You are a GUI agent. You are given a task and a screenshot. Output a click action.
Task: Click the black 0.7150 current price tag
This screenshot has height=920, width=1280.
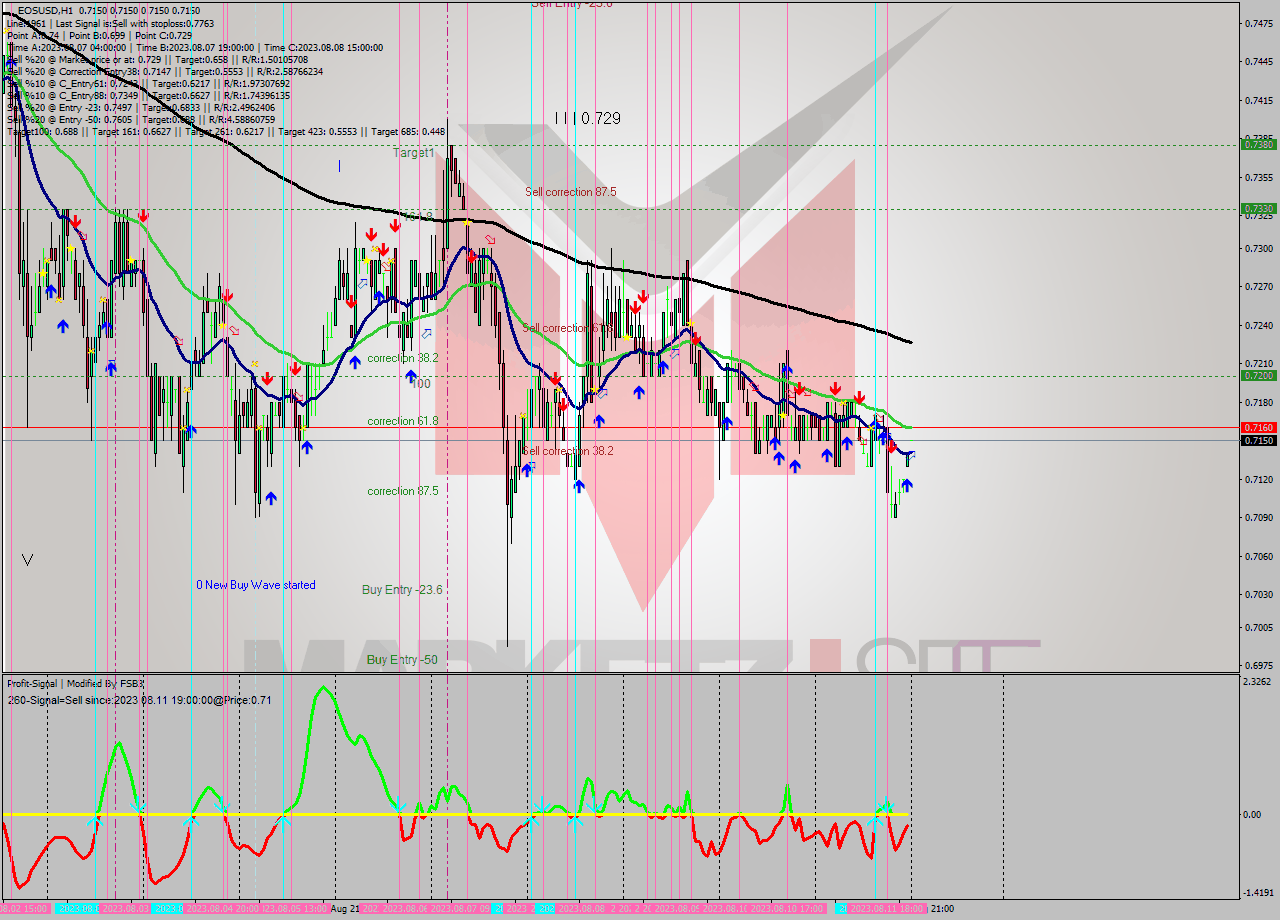[1258, 440]
